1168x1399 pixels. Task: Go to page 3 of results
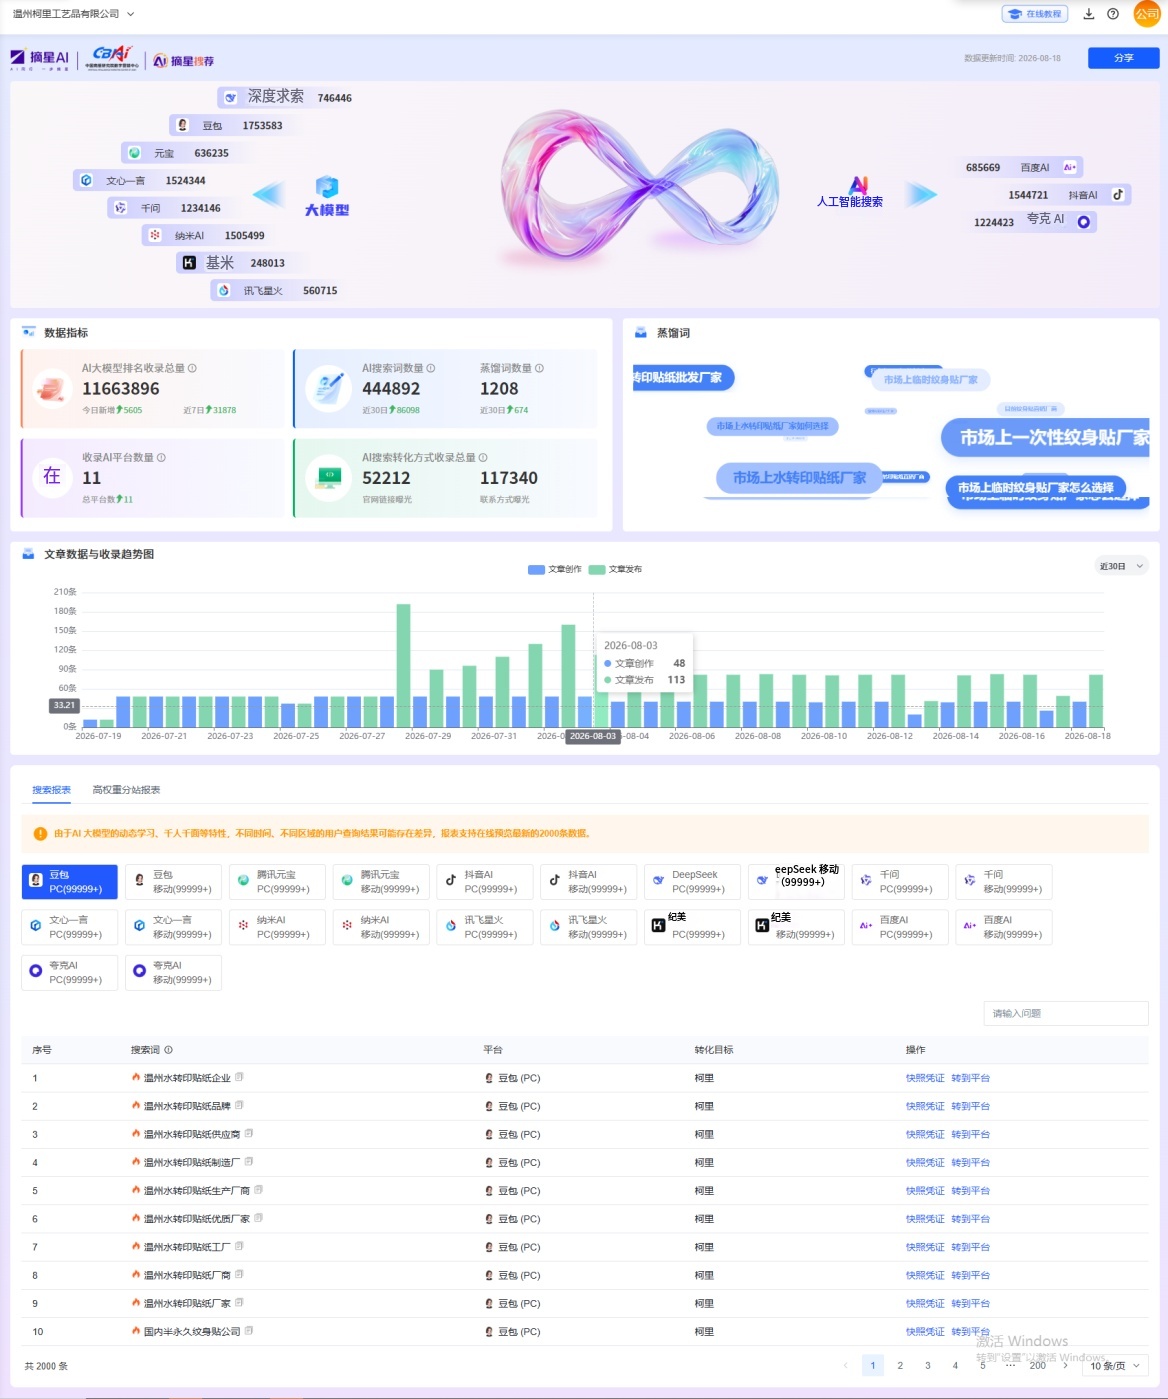[928, 1365]
